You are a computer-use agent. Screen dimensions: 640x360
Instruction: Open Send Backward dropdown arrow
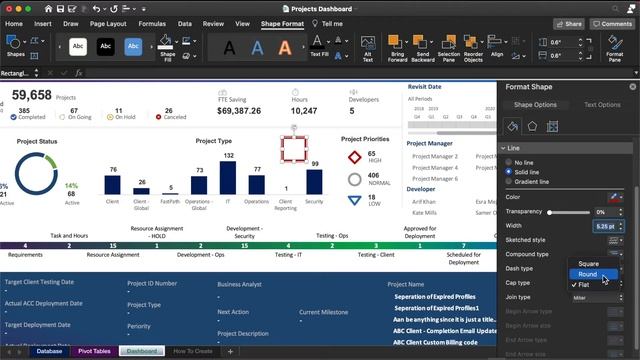pyautogui.click(x=431, y=42)
